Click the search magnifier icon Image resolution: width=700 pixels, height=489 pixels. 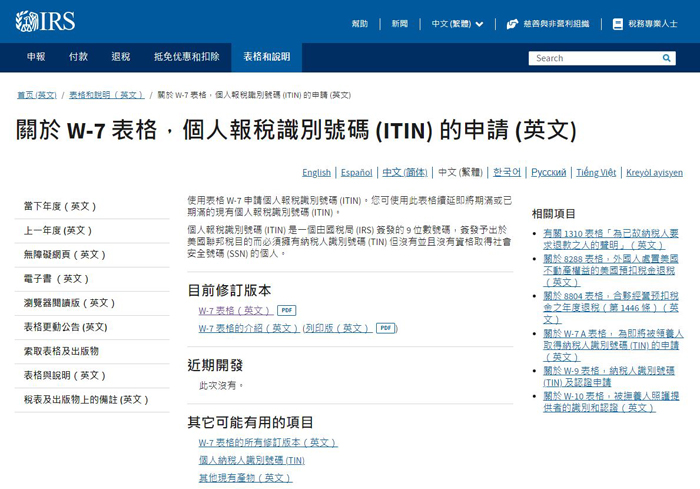point(667,58)
